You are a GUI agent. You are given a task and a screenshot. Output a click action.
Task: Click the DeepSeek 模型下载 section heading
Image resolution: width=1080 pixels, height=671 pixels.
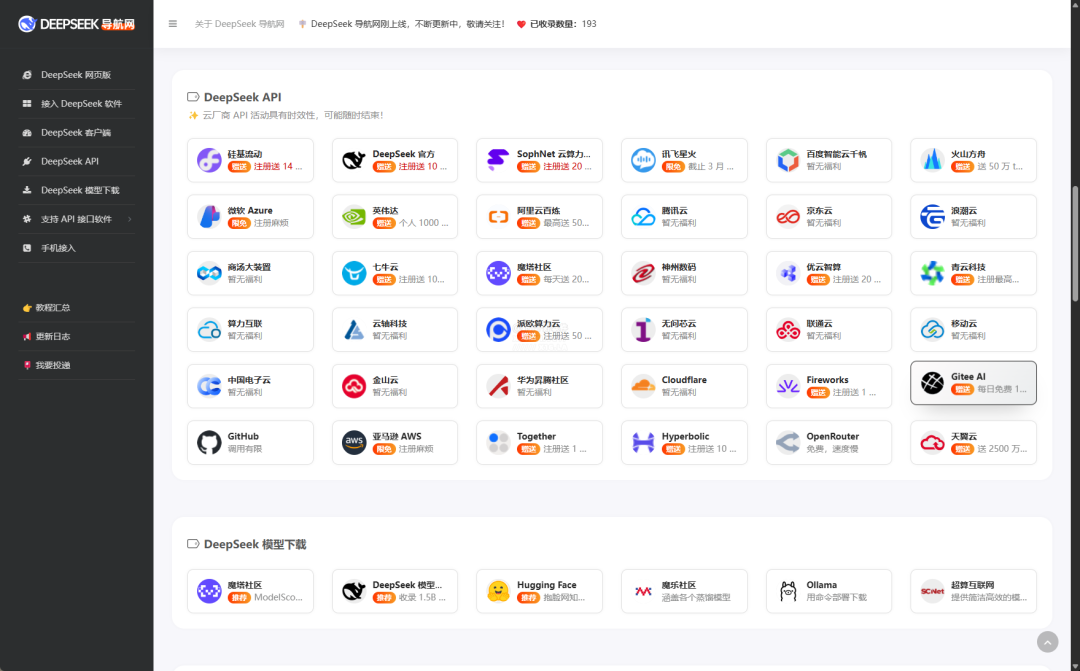coord(255,544)
